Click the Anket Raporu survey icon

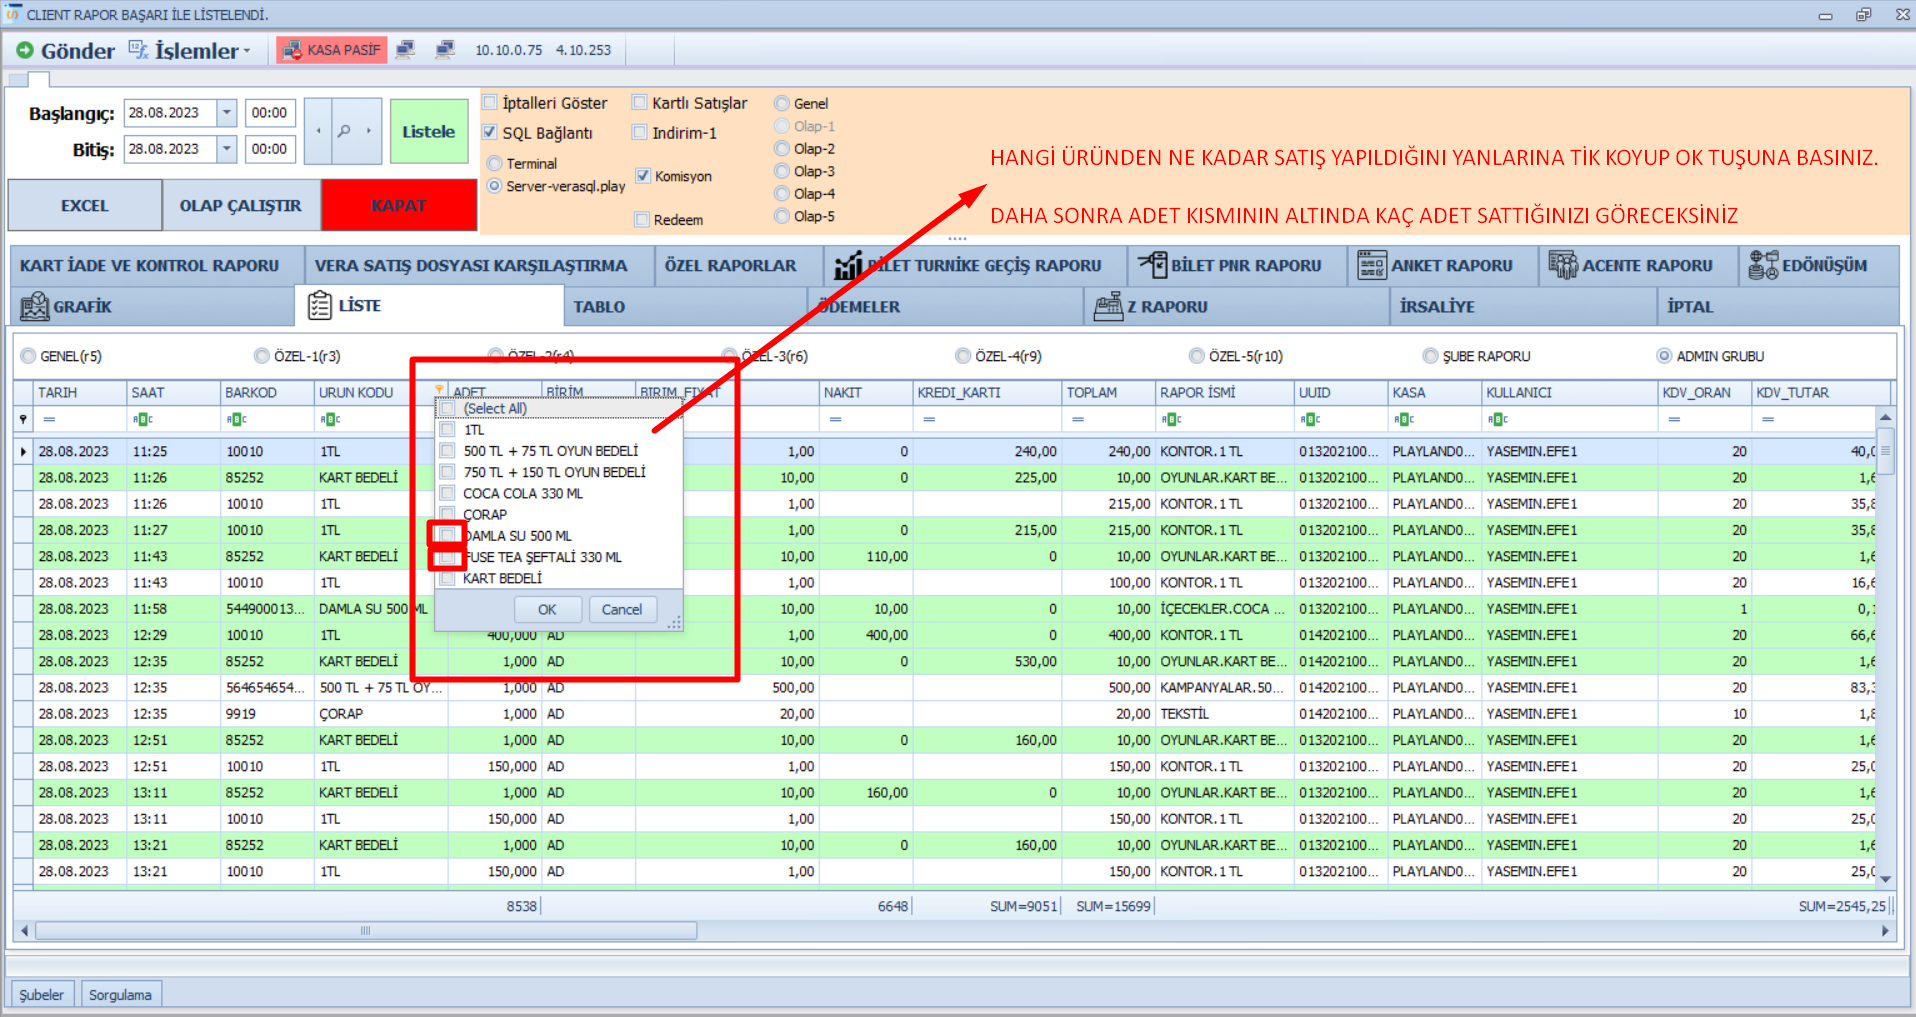click(x=1371, y=265)
